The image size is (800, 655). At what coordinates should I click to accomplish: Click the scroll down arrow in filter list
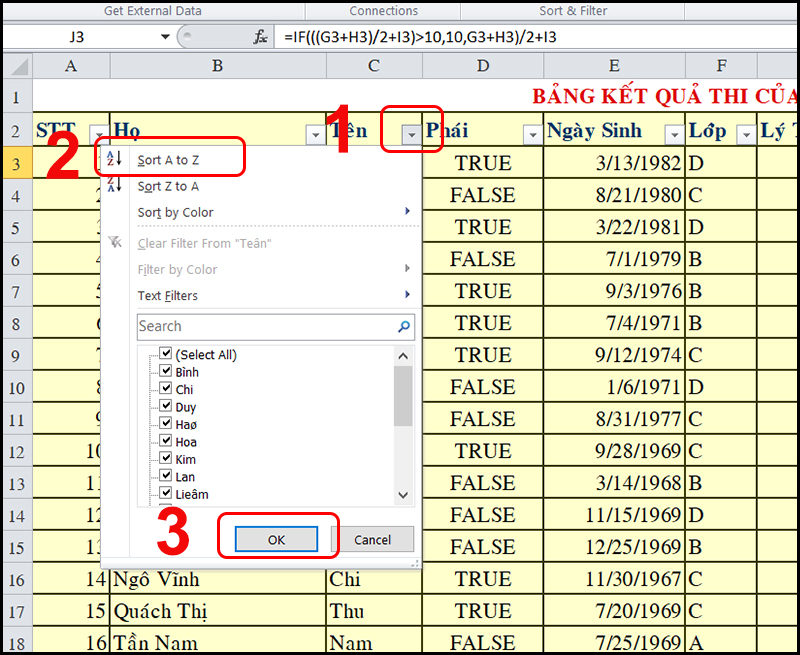pos(403,494)
